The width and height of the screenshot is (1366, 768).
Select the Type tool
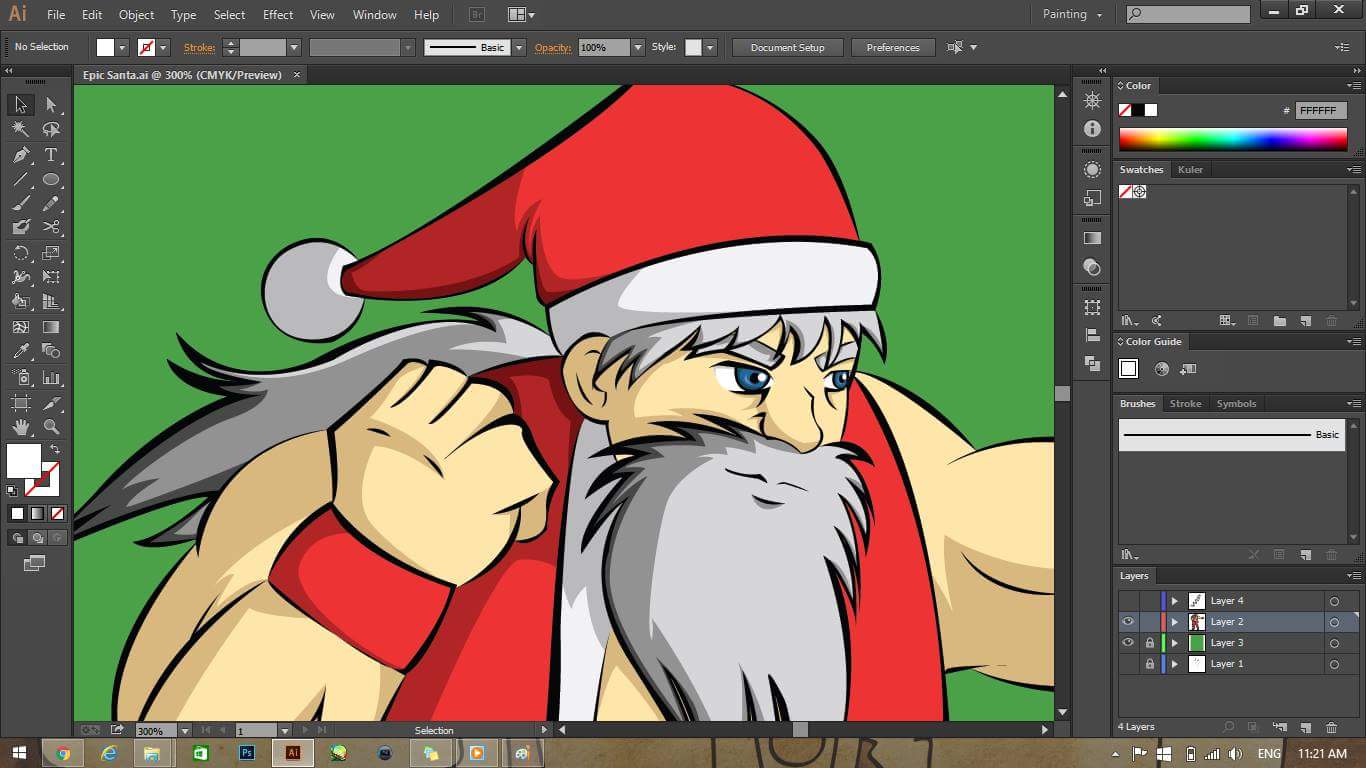(x=51, y=155)
